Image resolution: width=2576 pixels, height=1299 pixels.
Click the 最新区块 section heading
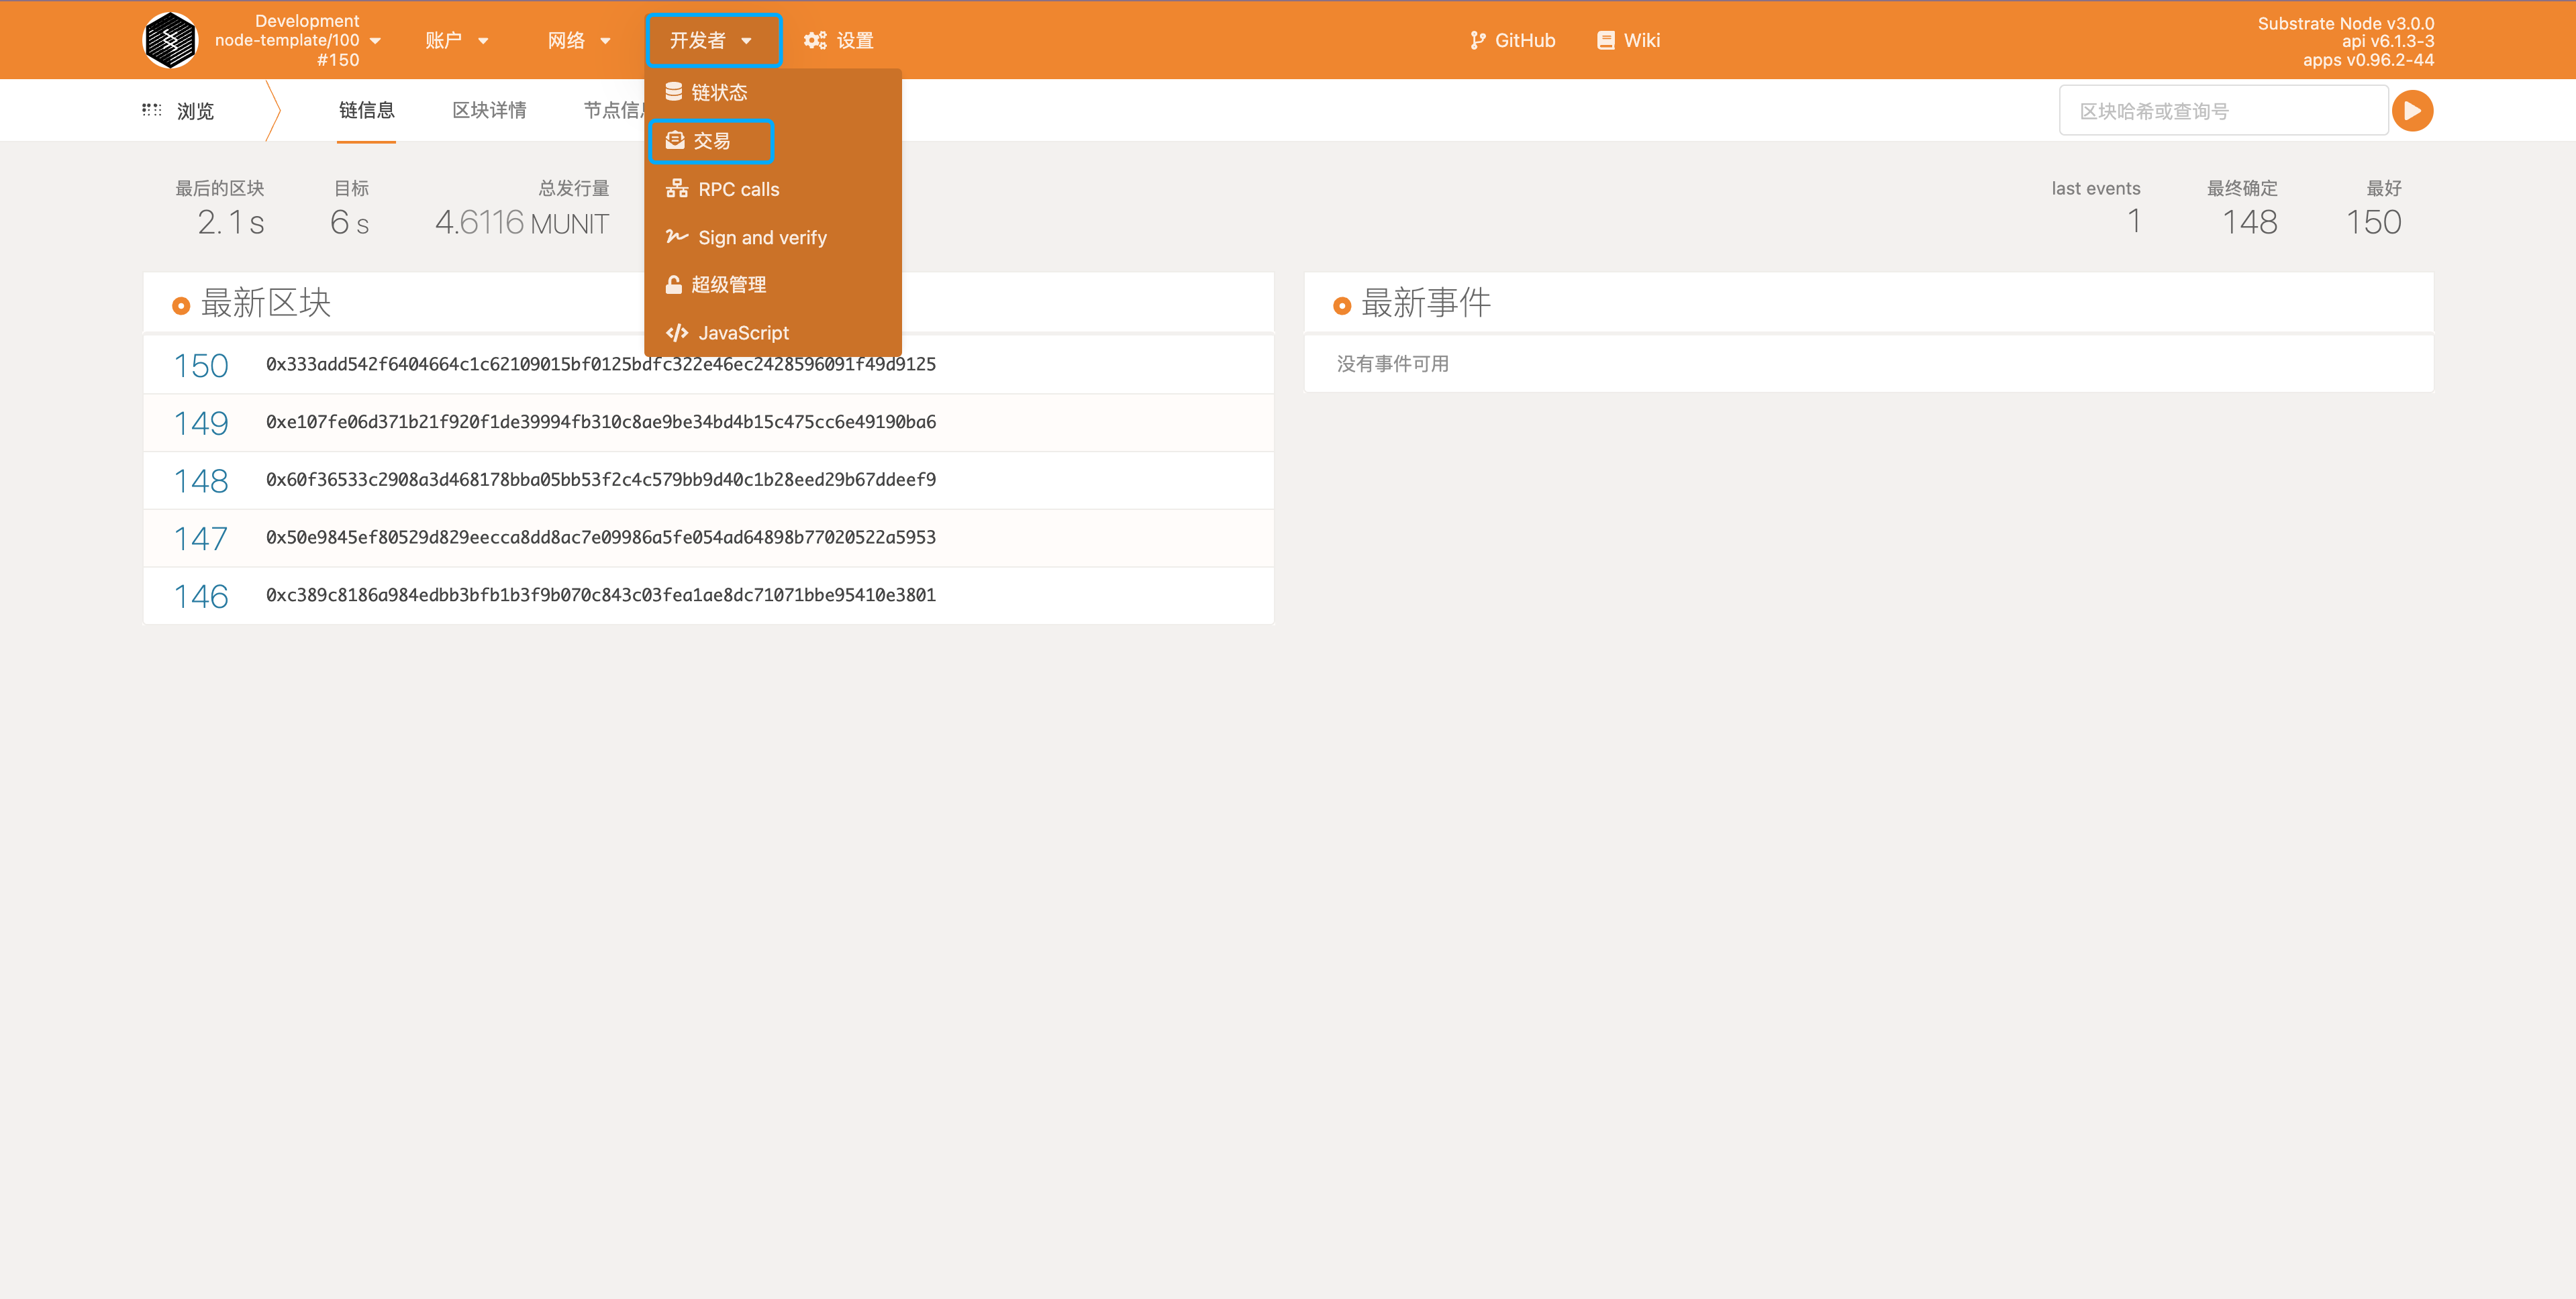click(265, 303)
